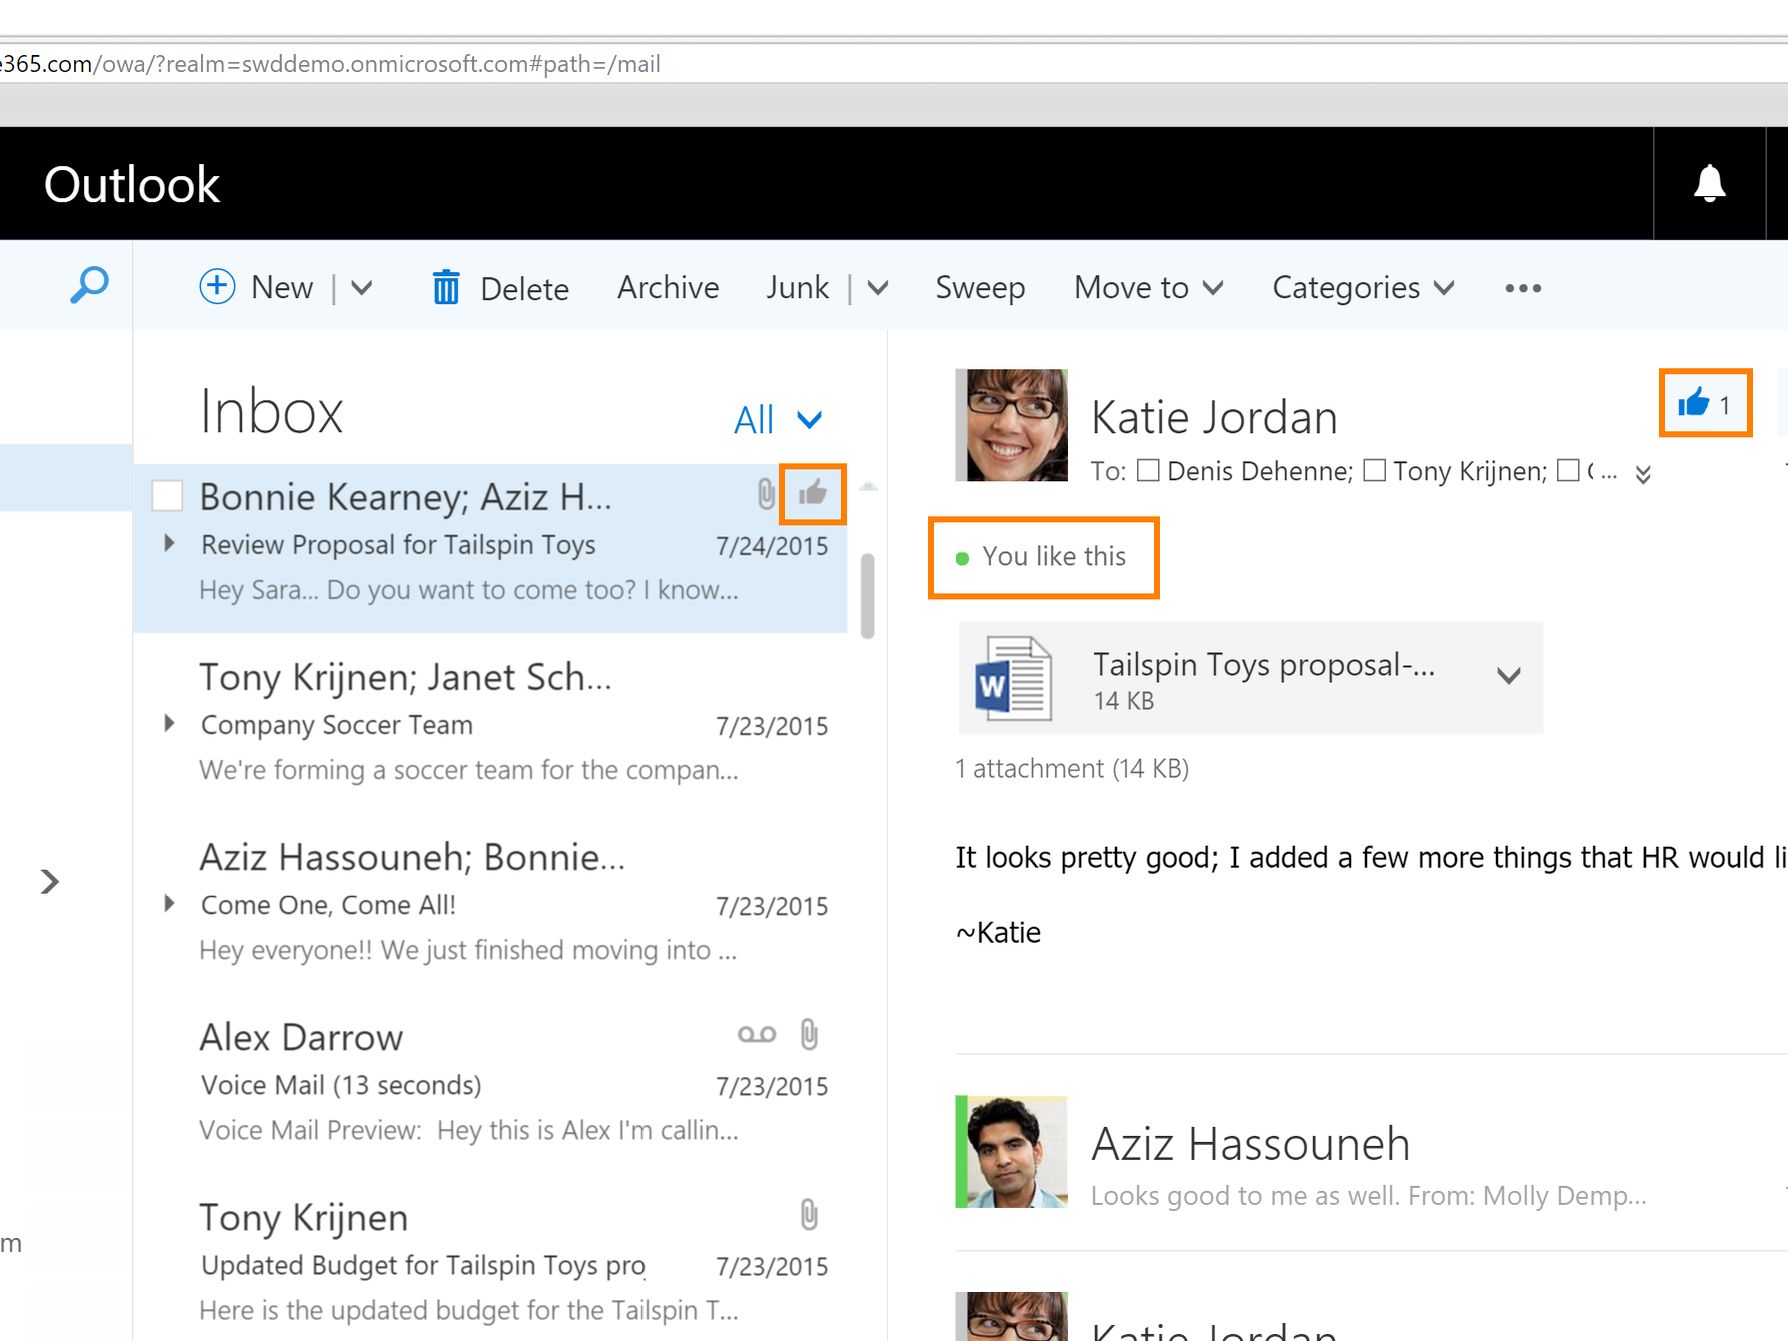Open the Tony Krijnen; Janet Sch... conversation
The height and width of the screenshot is (1341, 1788).
pos(490,722)
